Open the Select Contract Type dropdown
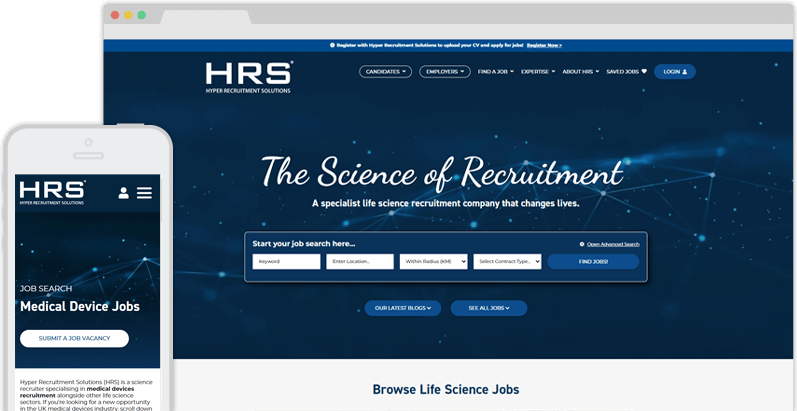 point(507,262)
